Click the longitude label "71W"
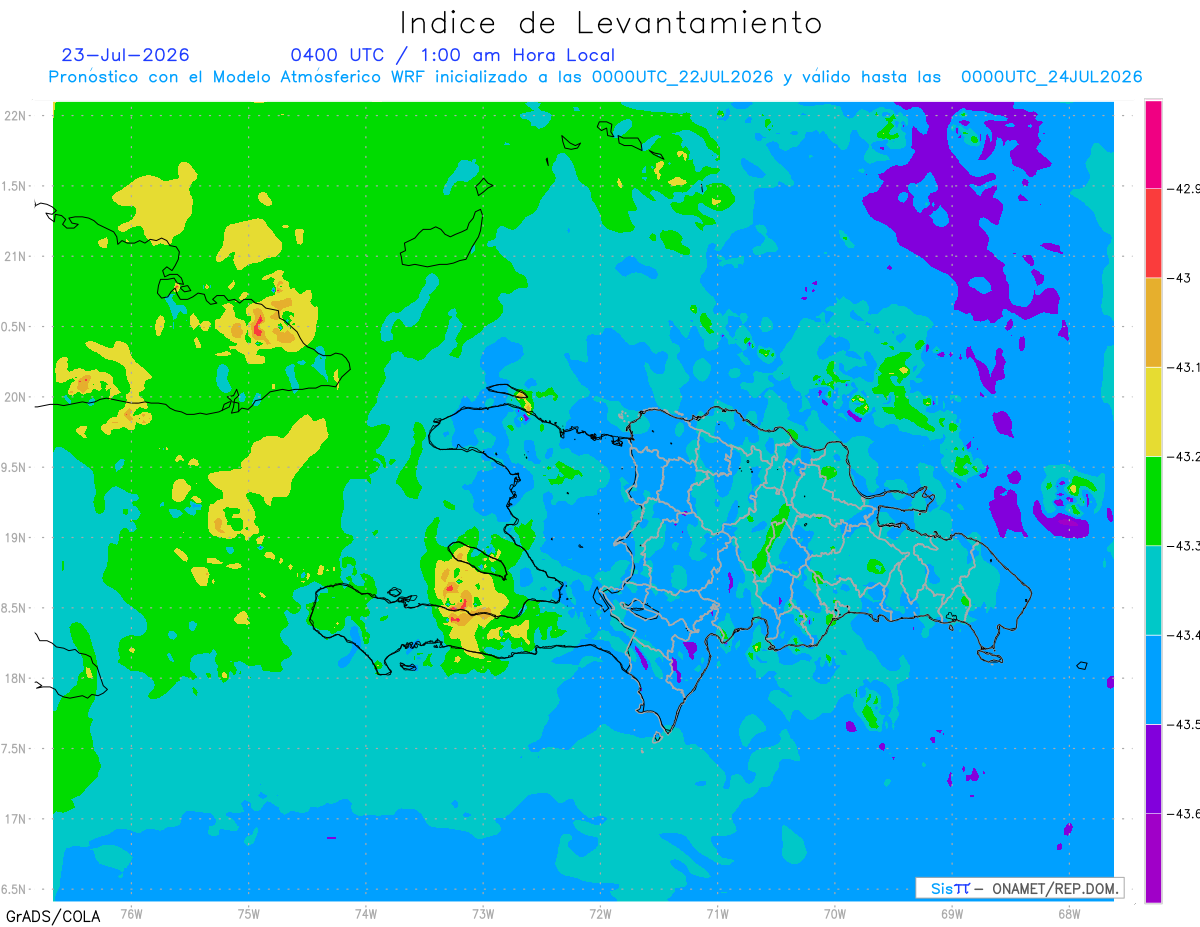Image resolution: width=1200 pixels, height=927 pixels. 717,912
